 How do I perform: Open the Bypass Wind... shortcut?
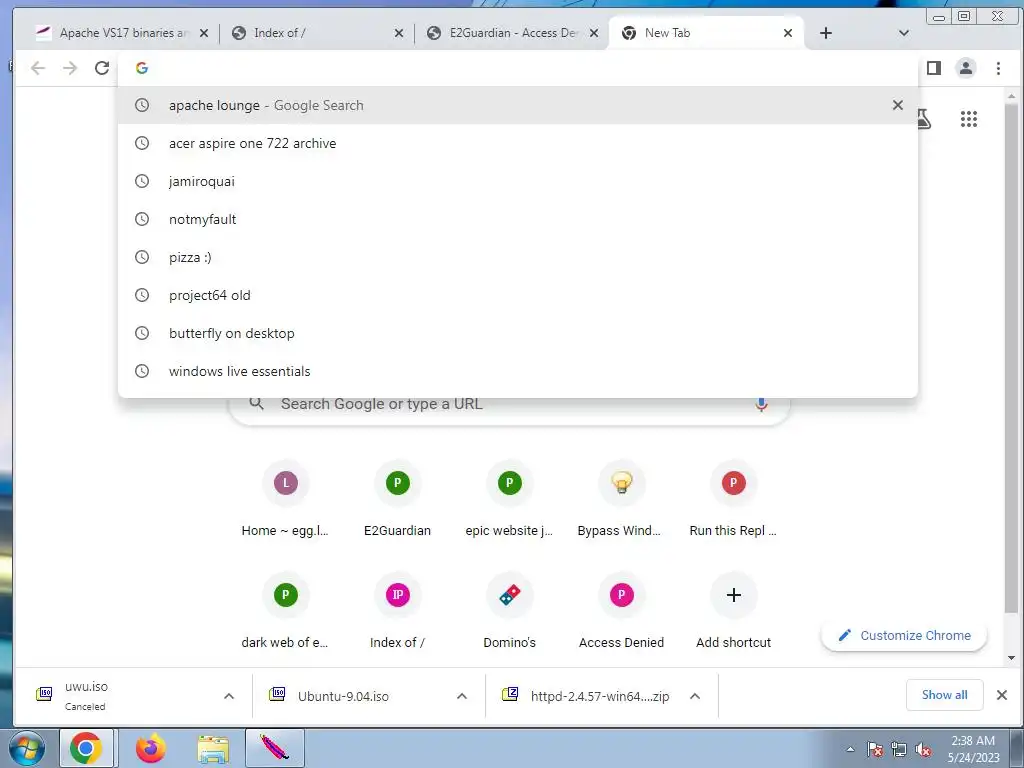[x=621, y=498]
